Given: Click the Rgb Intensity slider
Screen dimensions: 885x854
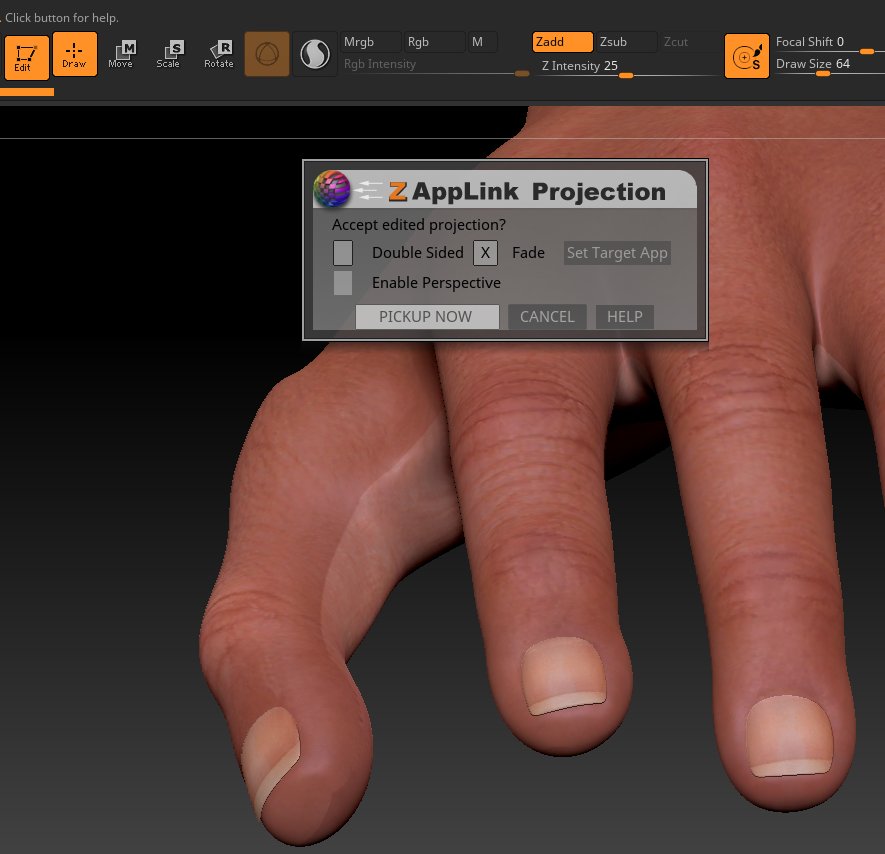Looking at the screenshot, I should (x=435, y=65).
